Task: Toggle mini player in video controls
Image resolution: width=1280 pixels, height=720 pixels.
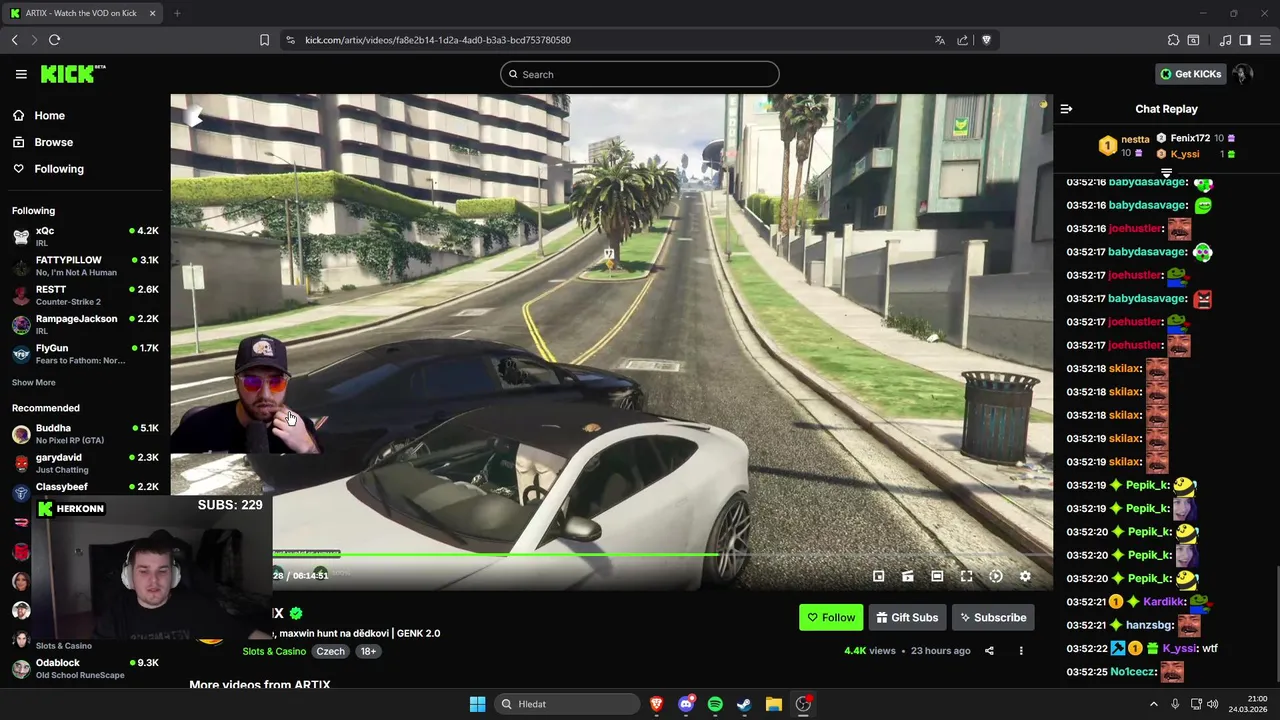Action: (x=878, y=576)
